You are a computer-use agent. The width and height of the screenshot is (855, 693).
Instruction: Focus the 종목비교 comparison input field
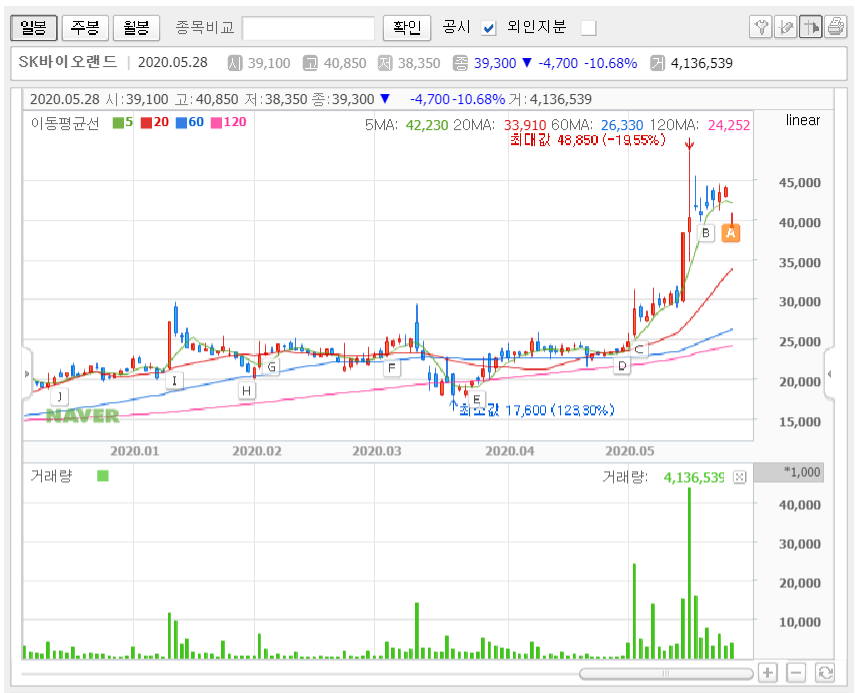tap(308, 28)
